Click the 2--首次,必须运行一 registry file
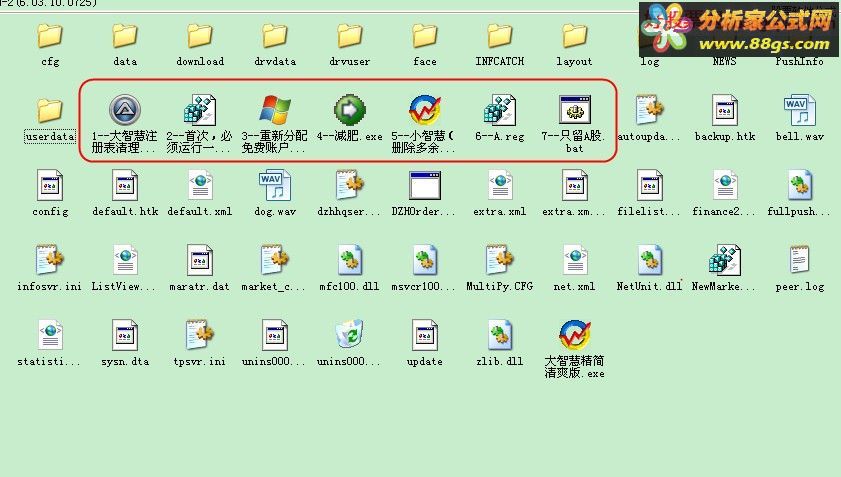Screen dimensions: 841x477 [200, 111]
